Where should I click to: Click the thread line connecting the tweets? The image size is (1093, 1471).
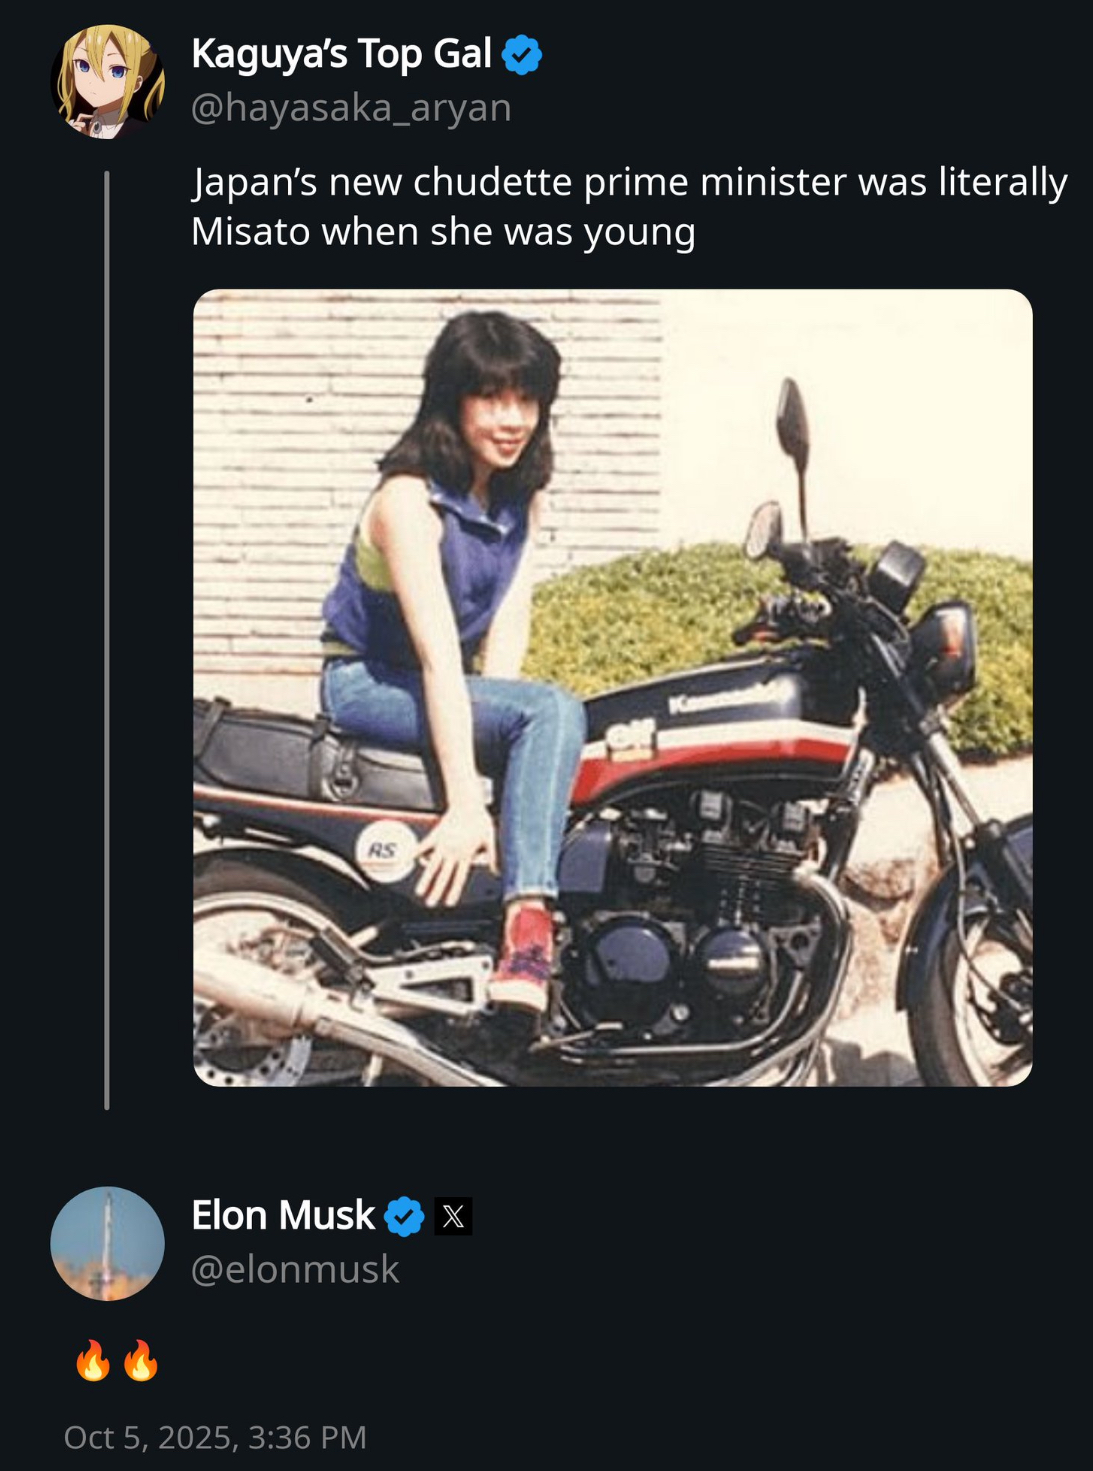107,640
